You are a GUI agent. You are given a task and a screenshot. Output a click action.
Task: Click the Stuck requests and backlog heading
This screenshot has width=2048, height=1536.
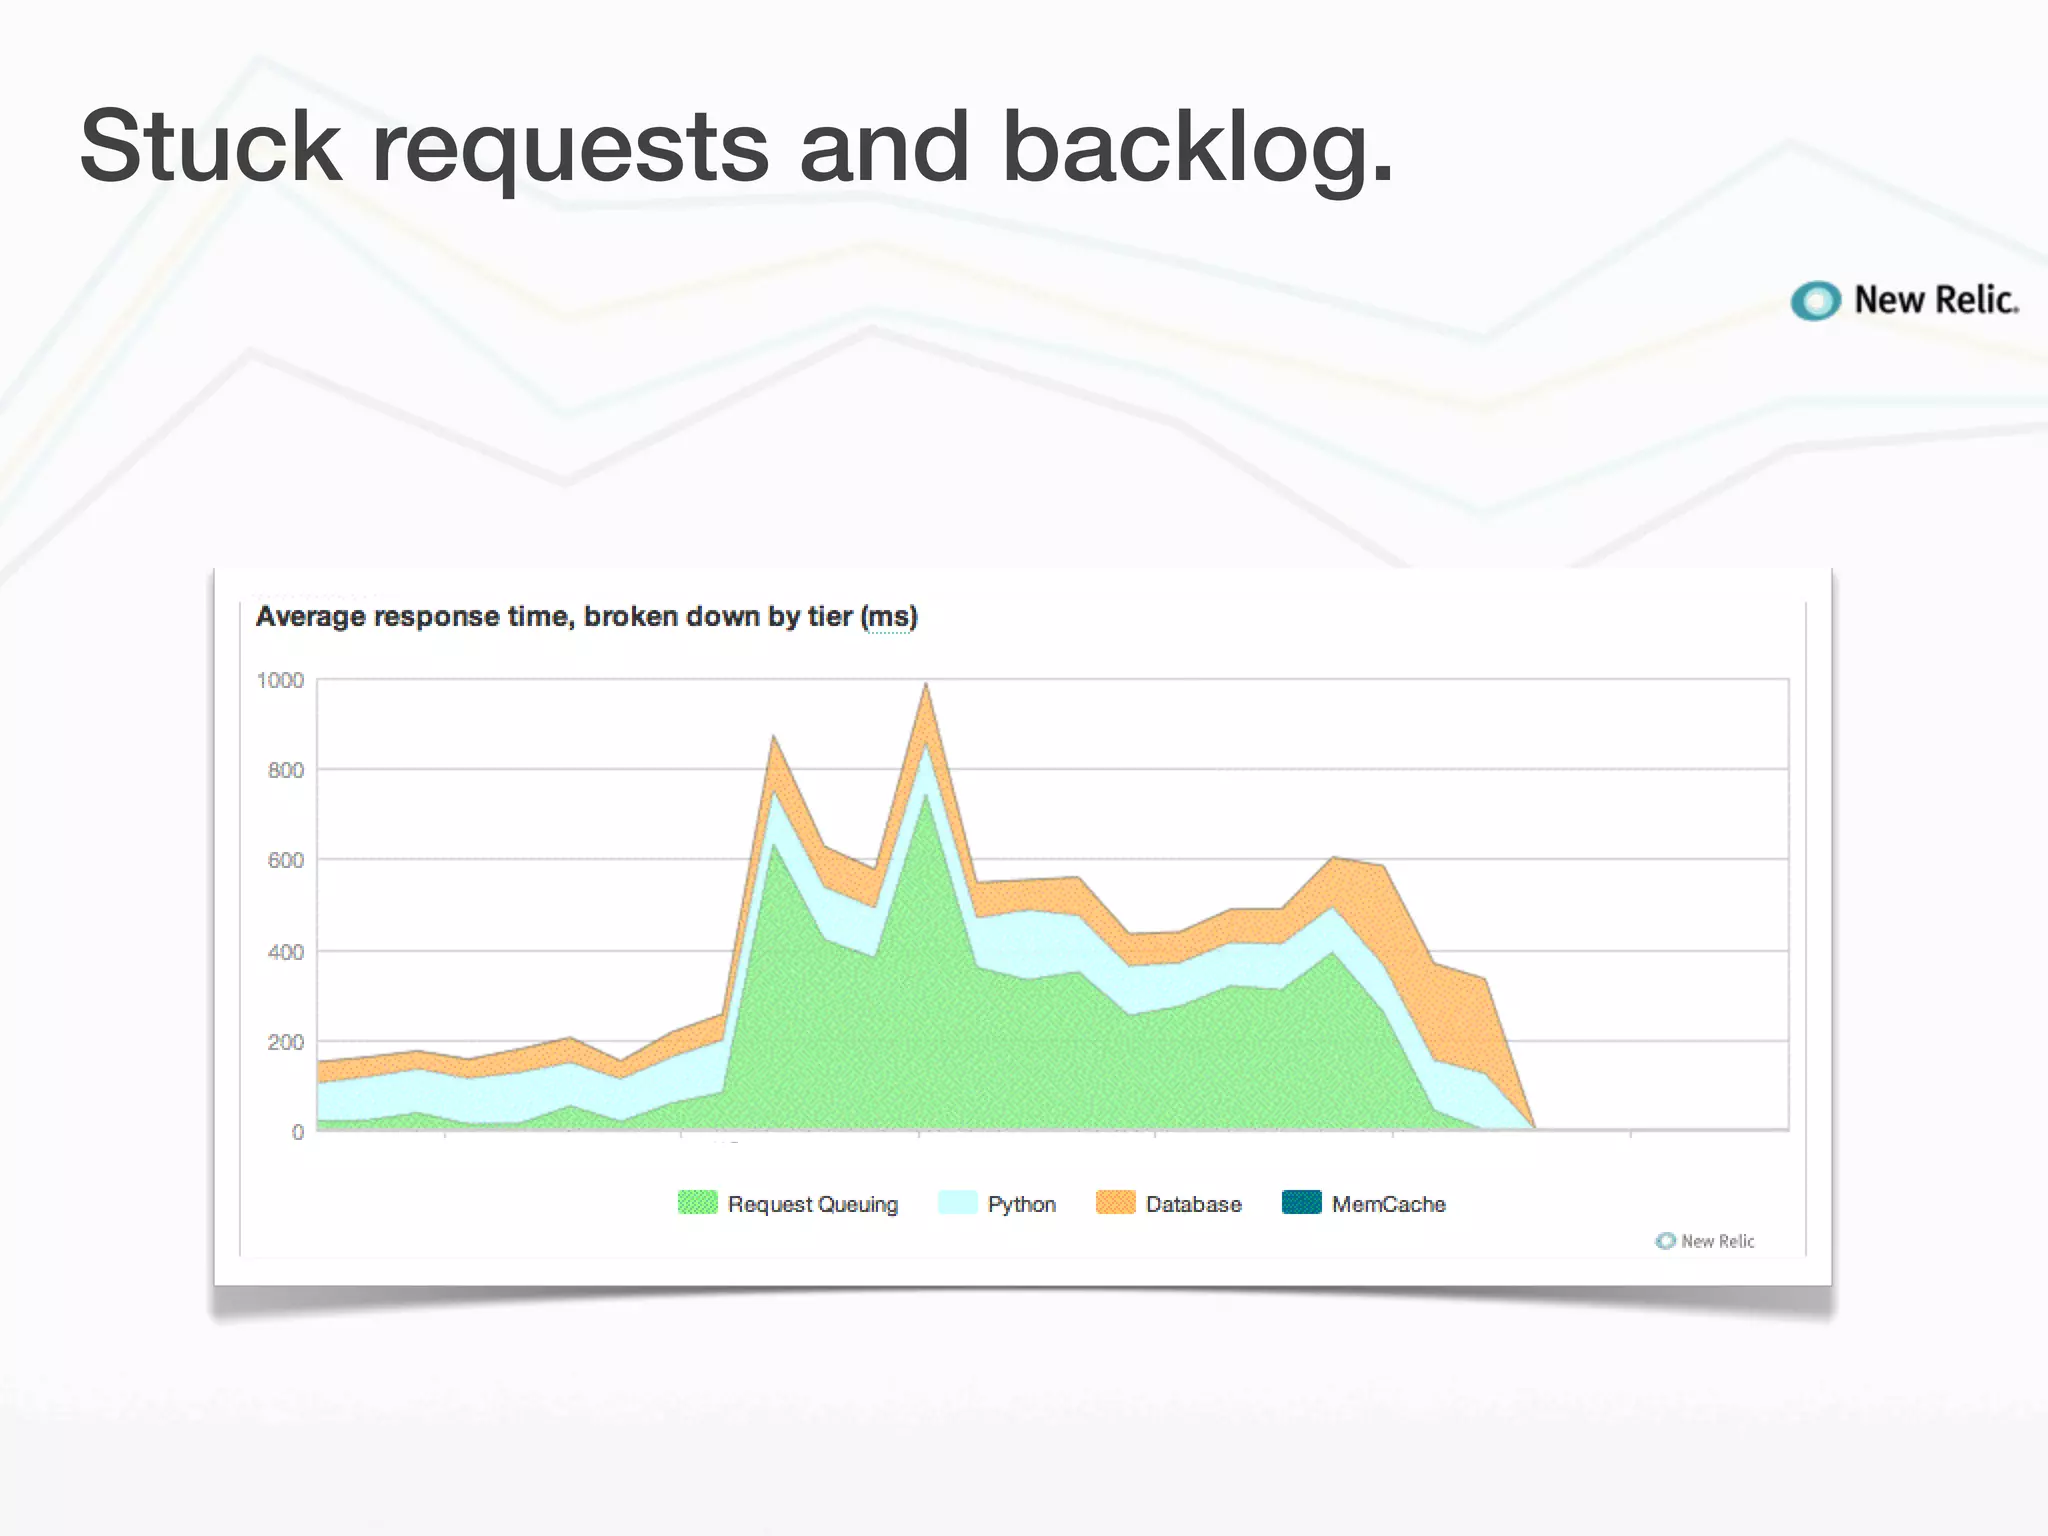point(736,147)
